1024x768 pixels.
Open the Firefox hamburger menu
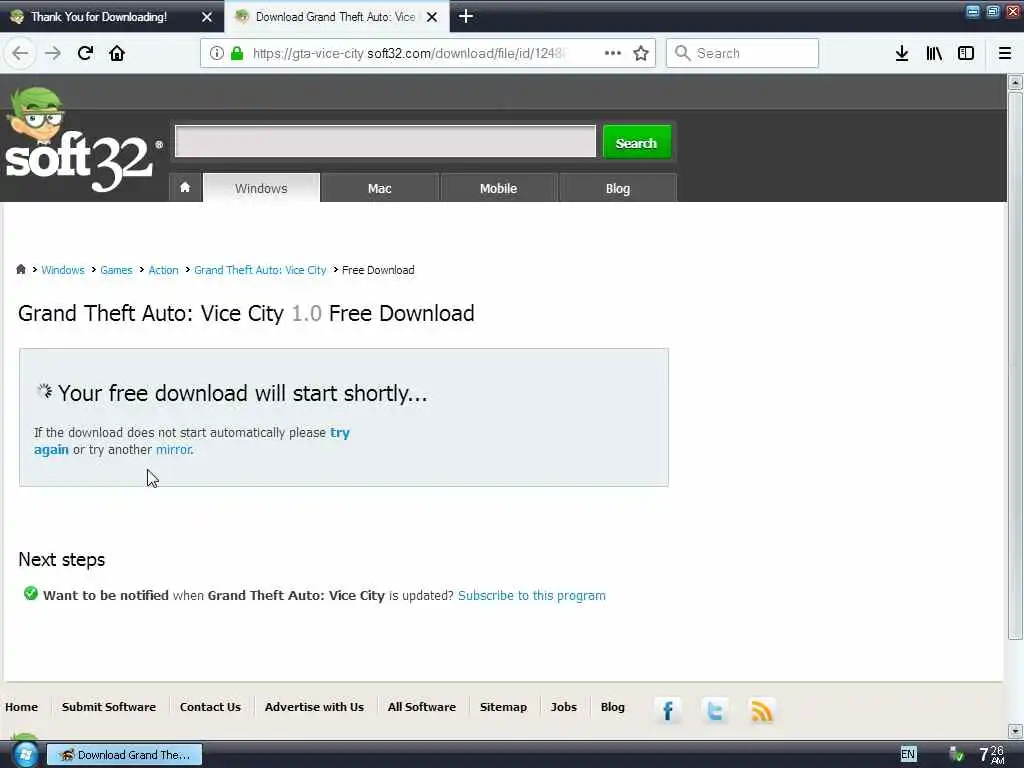coord(1004,53)
